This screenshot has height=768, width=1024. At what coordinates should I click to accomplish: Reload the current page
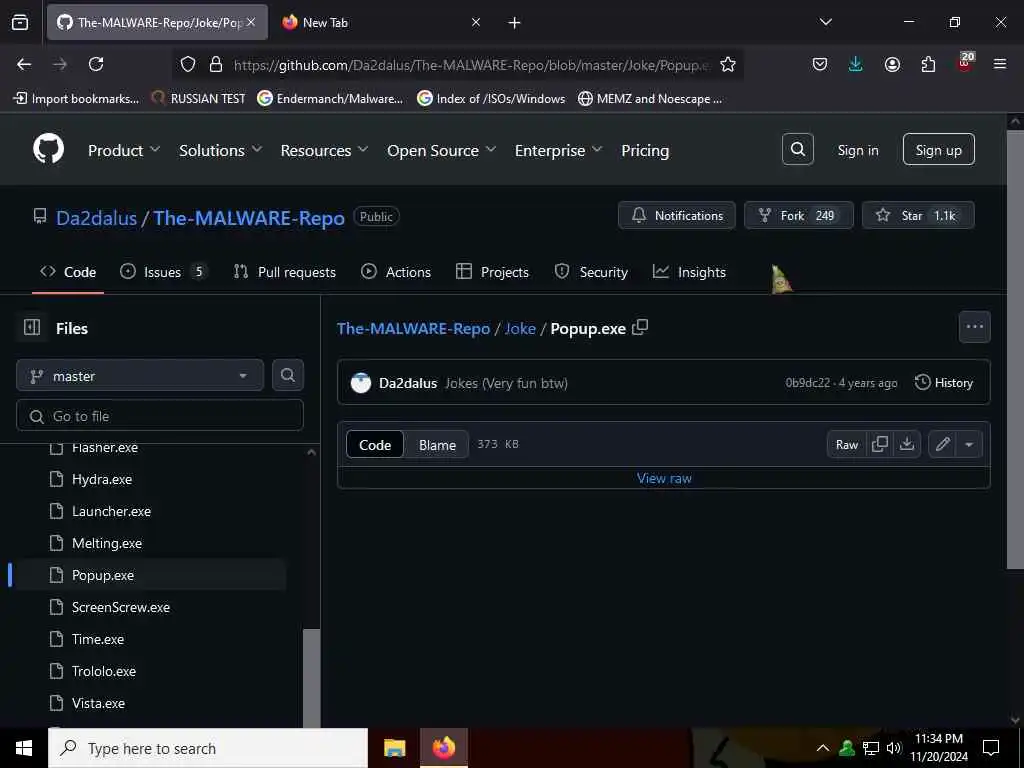[x=96, y=64]
